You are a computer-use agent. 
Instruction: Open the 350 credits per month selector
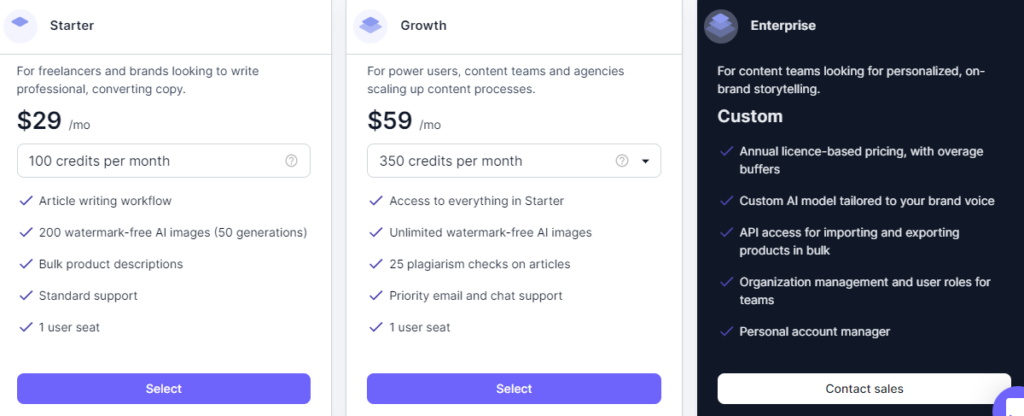coord(514,161)
